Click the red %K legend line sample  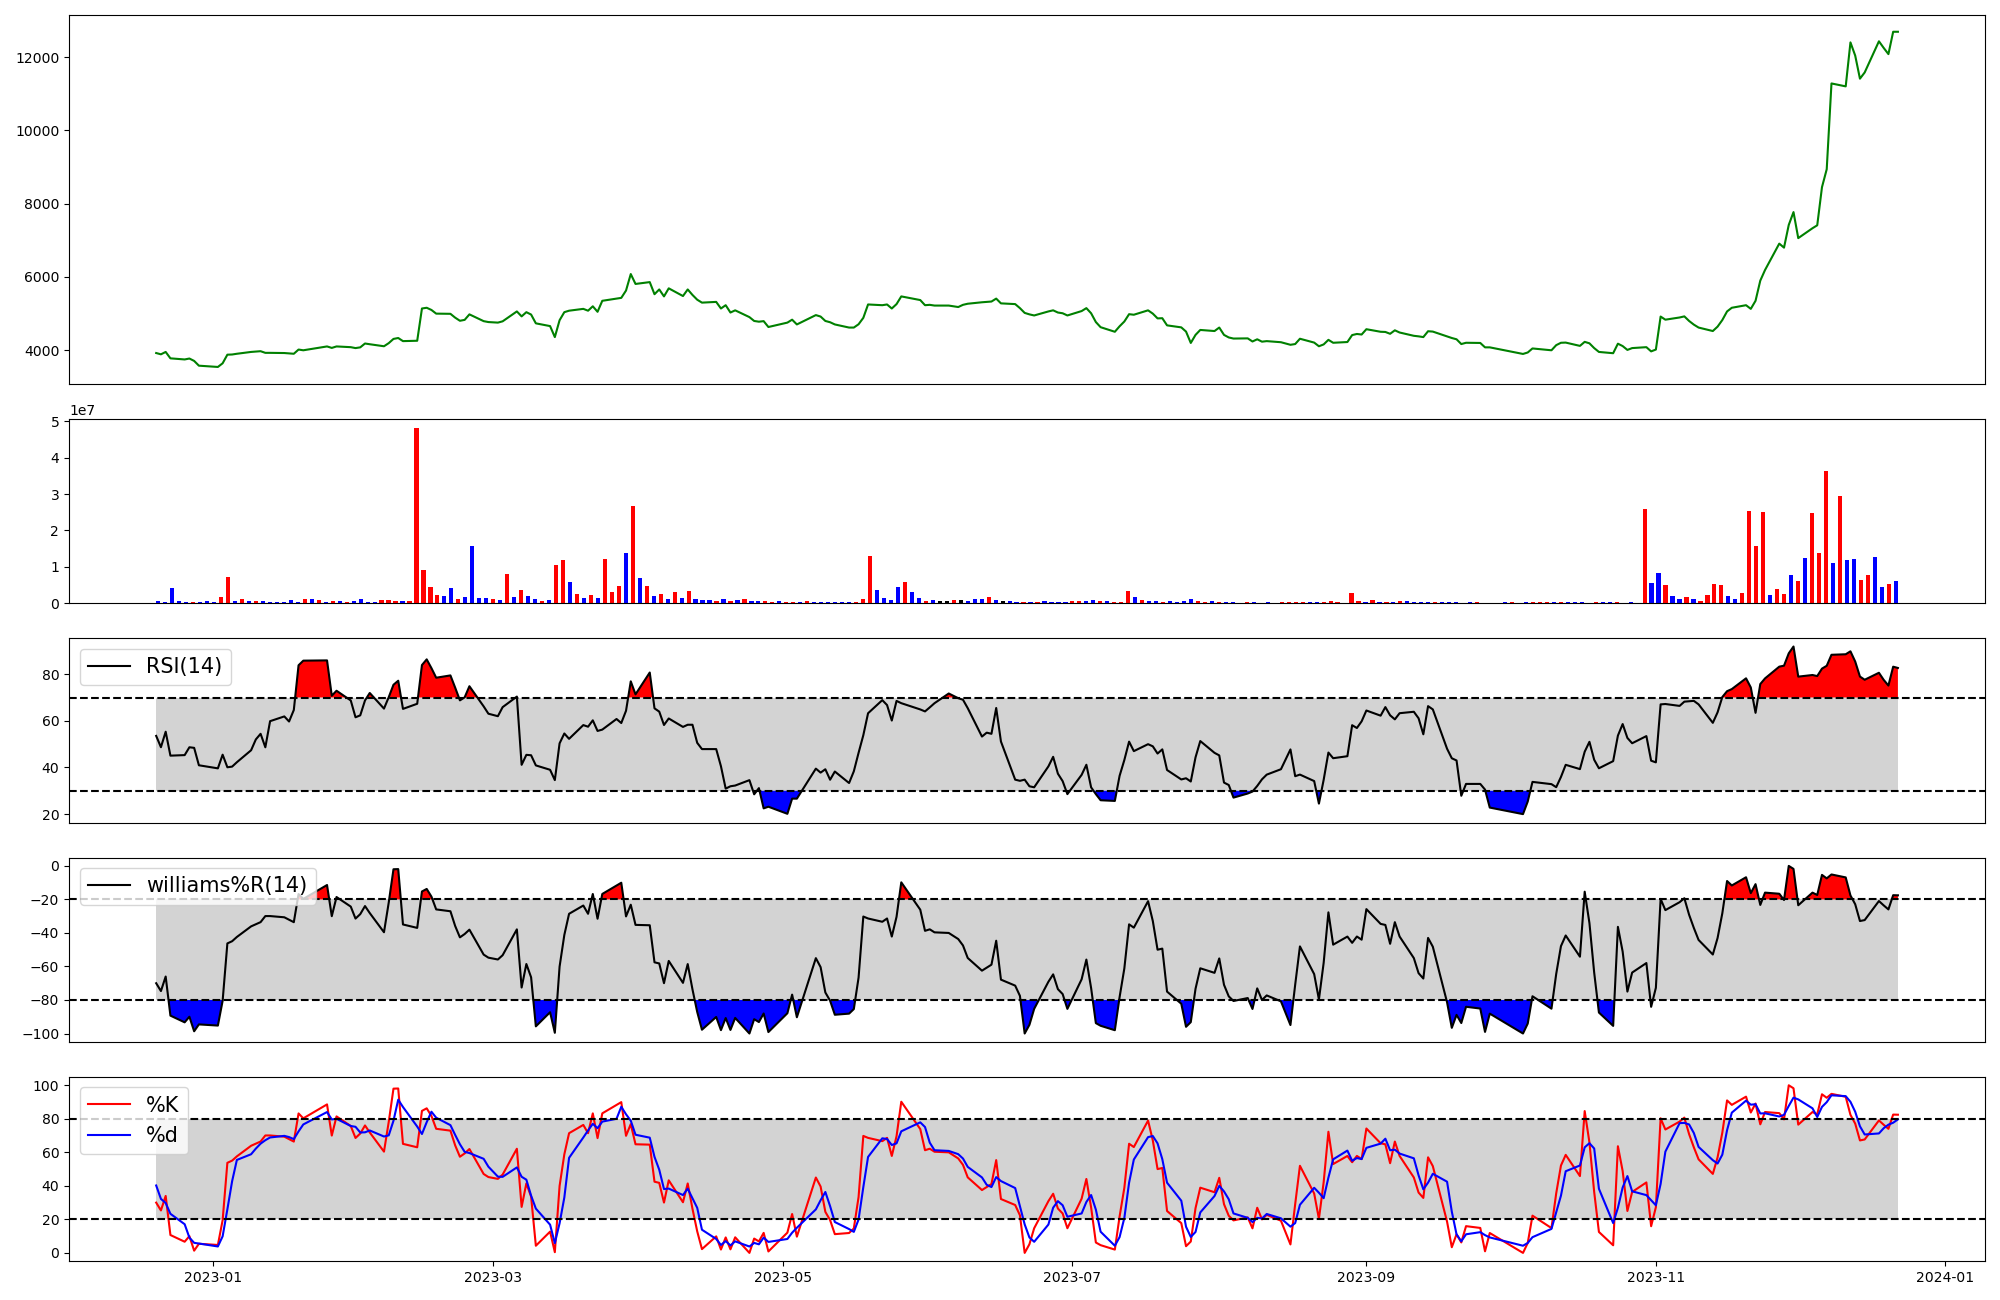click(109, 1105)
